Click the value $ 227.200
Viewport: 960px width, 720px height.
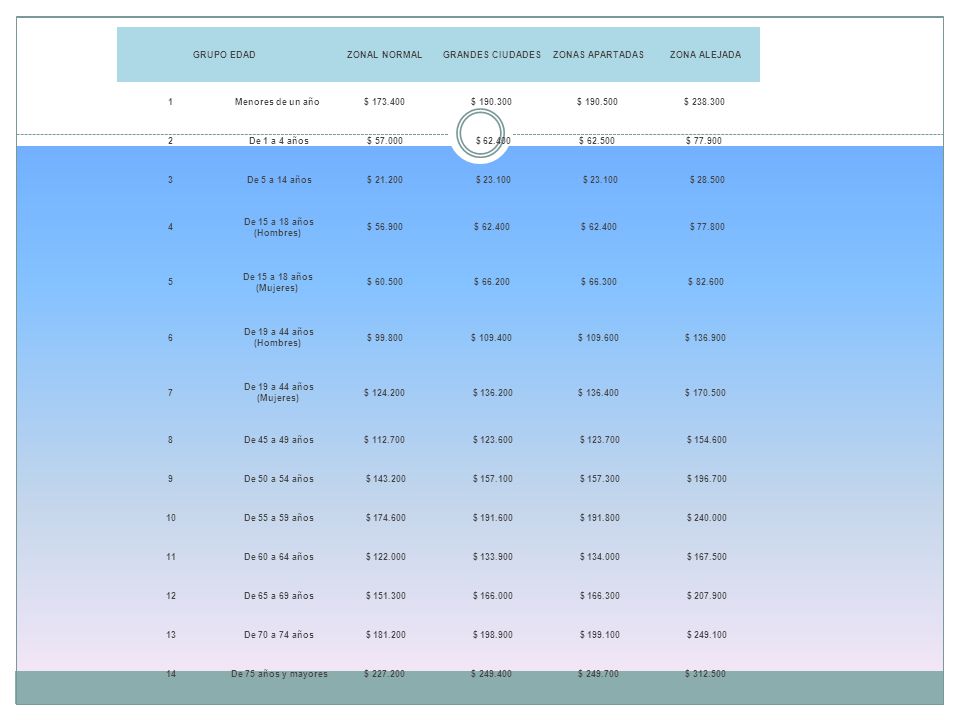(384, 674)
